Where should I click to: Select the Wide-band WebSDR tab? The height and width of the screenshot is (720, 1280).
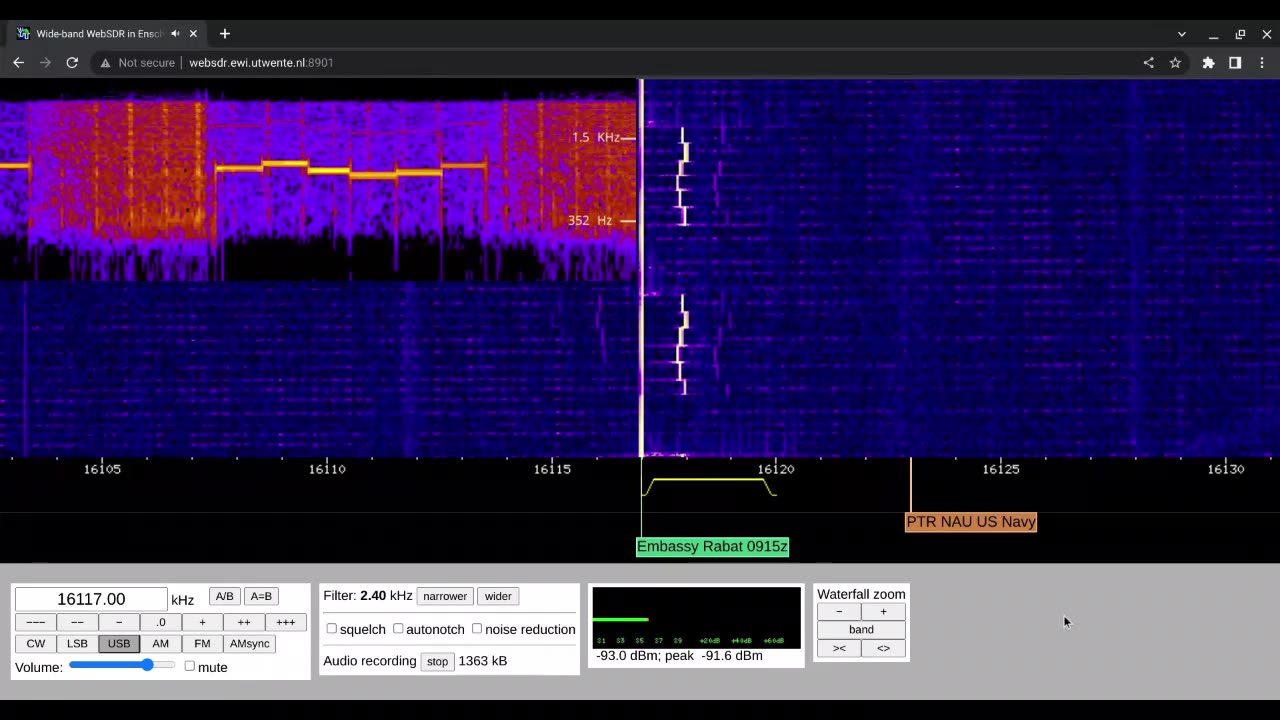tap(107, 34)
